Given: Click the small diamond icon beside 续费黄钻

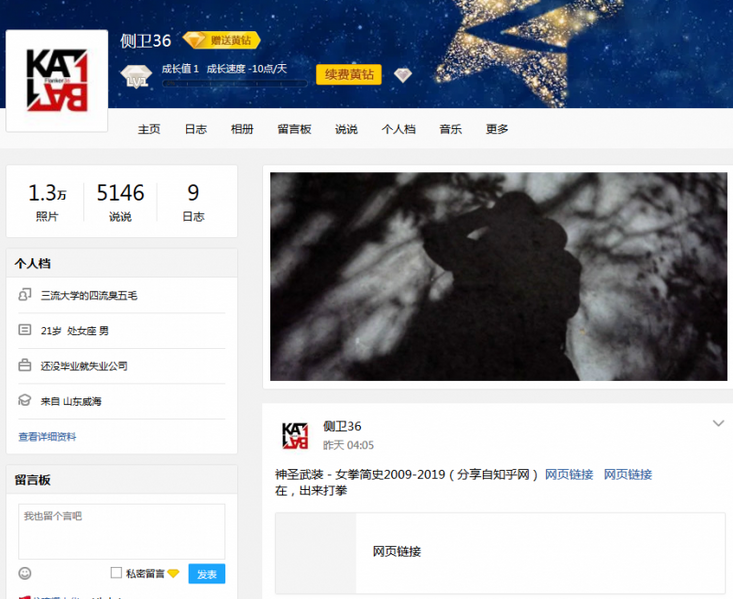Looking at the screenshot, I should pos(402,75).
